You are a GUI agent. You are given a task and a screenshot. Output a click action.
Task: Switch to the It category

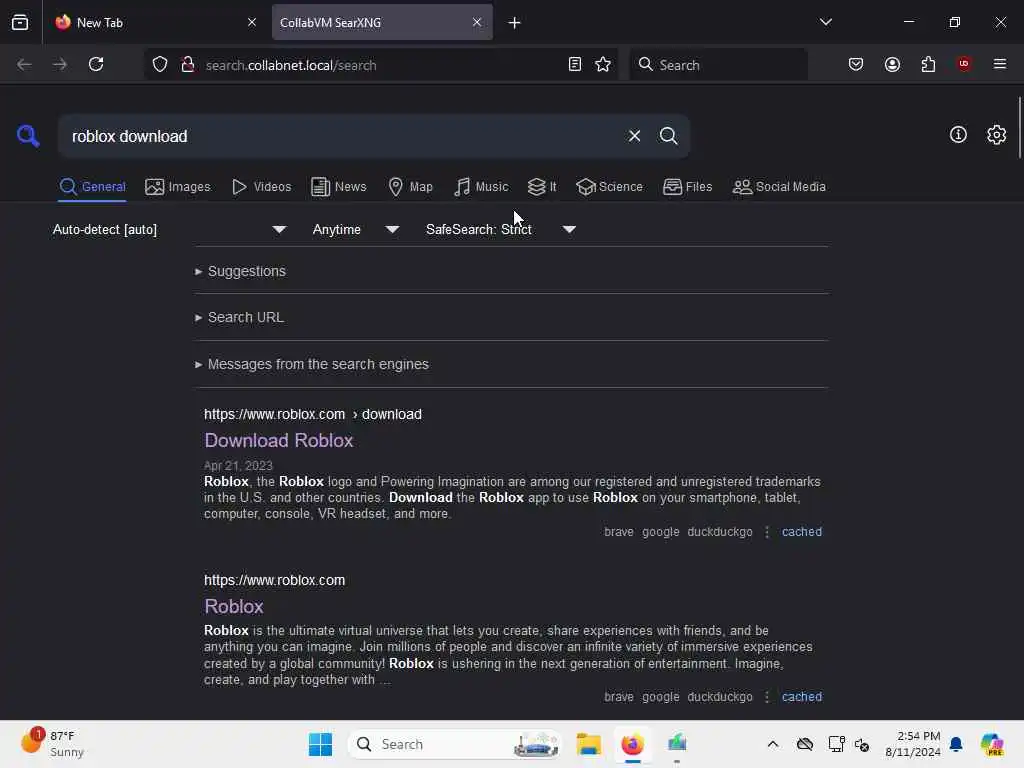pos(542,187)
